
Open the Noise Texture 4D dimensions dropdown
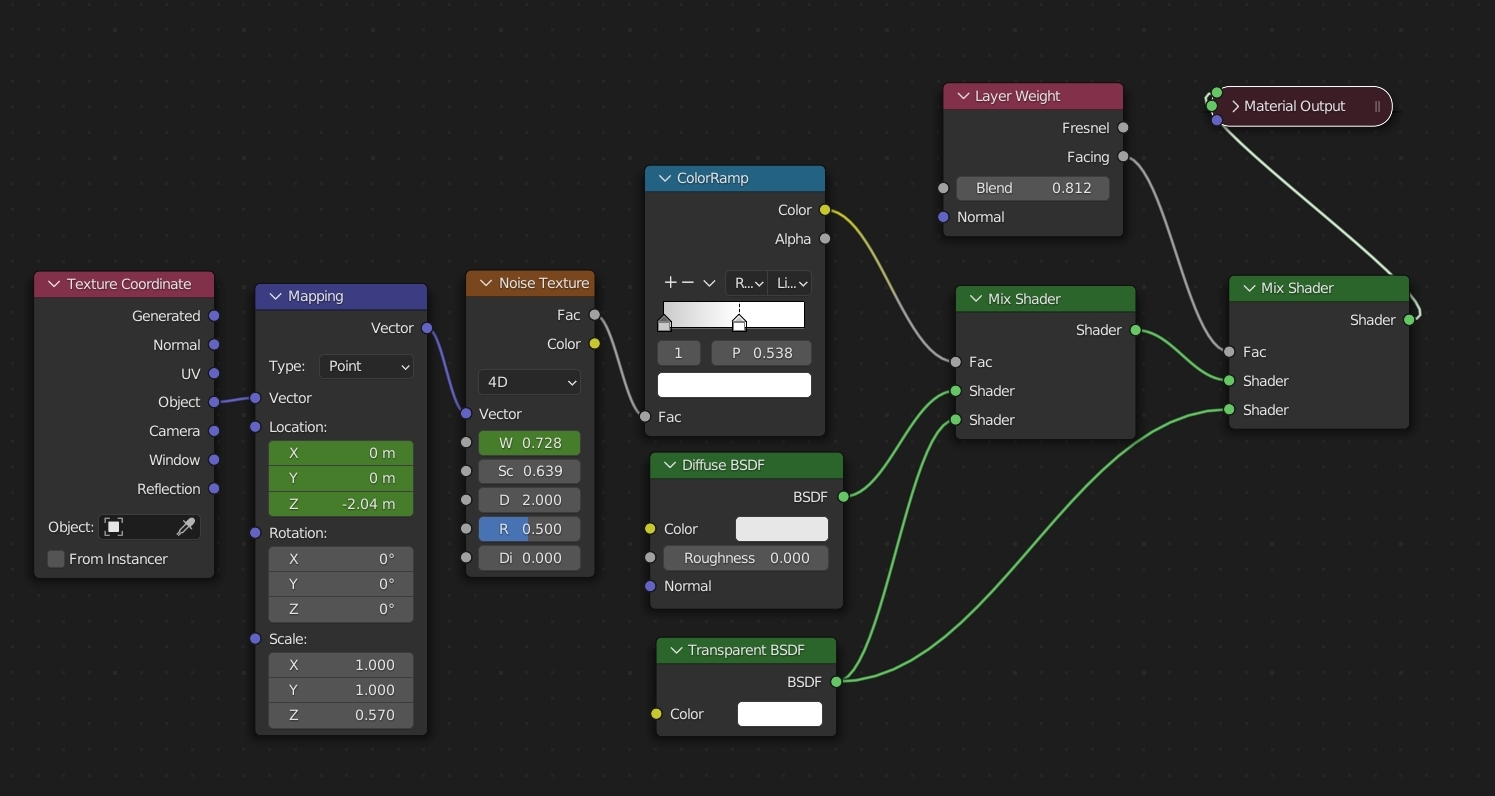tap(529, 382)
